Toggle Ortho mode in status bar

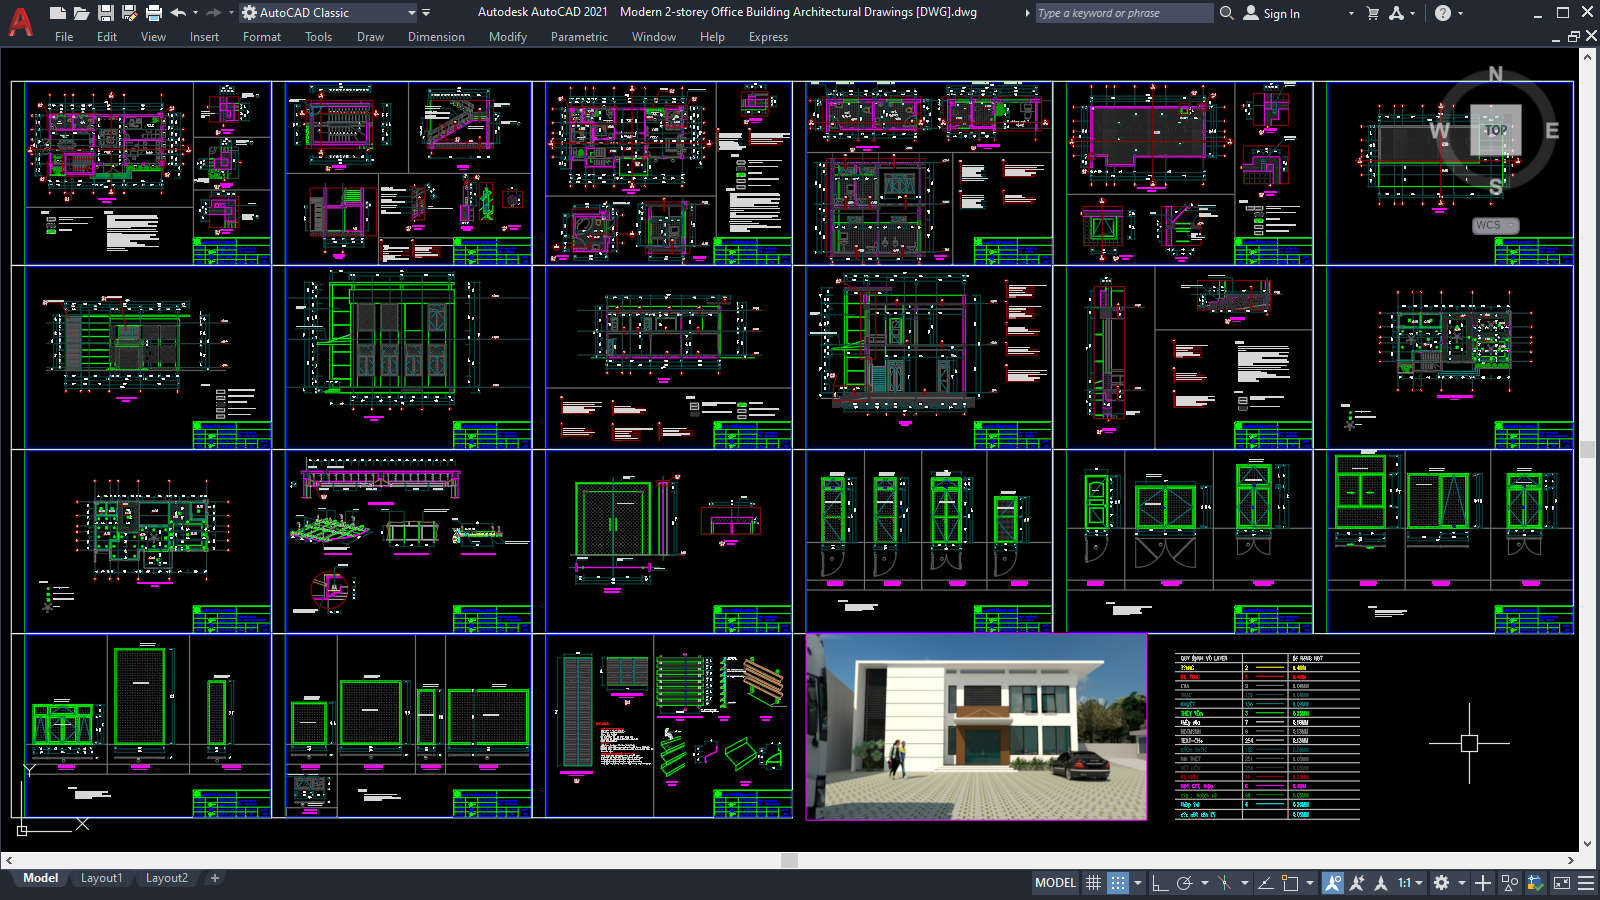(x=1160, y=883)
